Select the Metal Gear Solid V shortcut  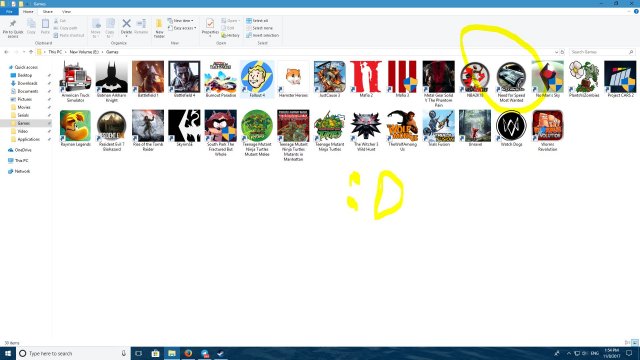438,84
